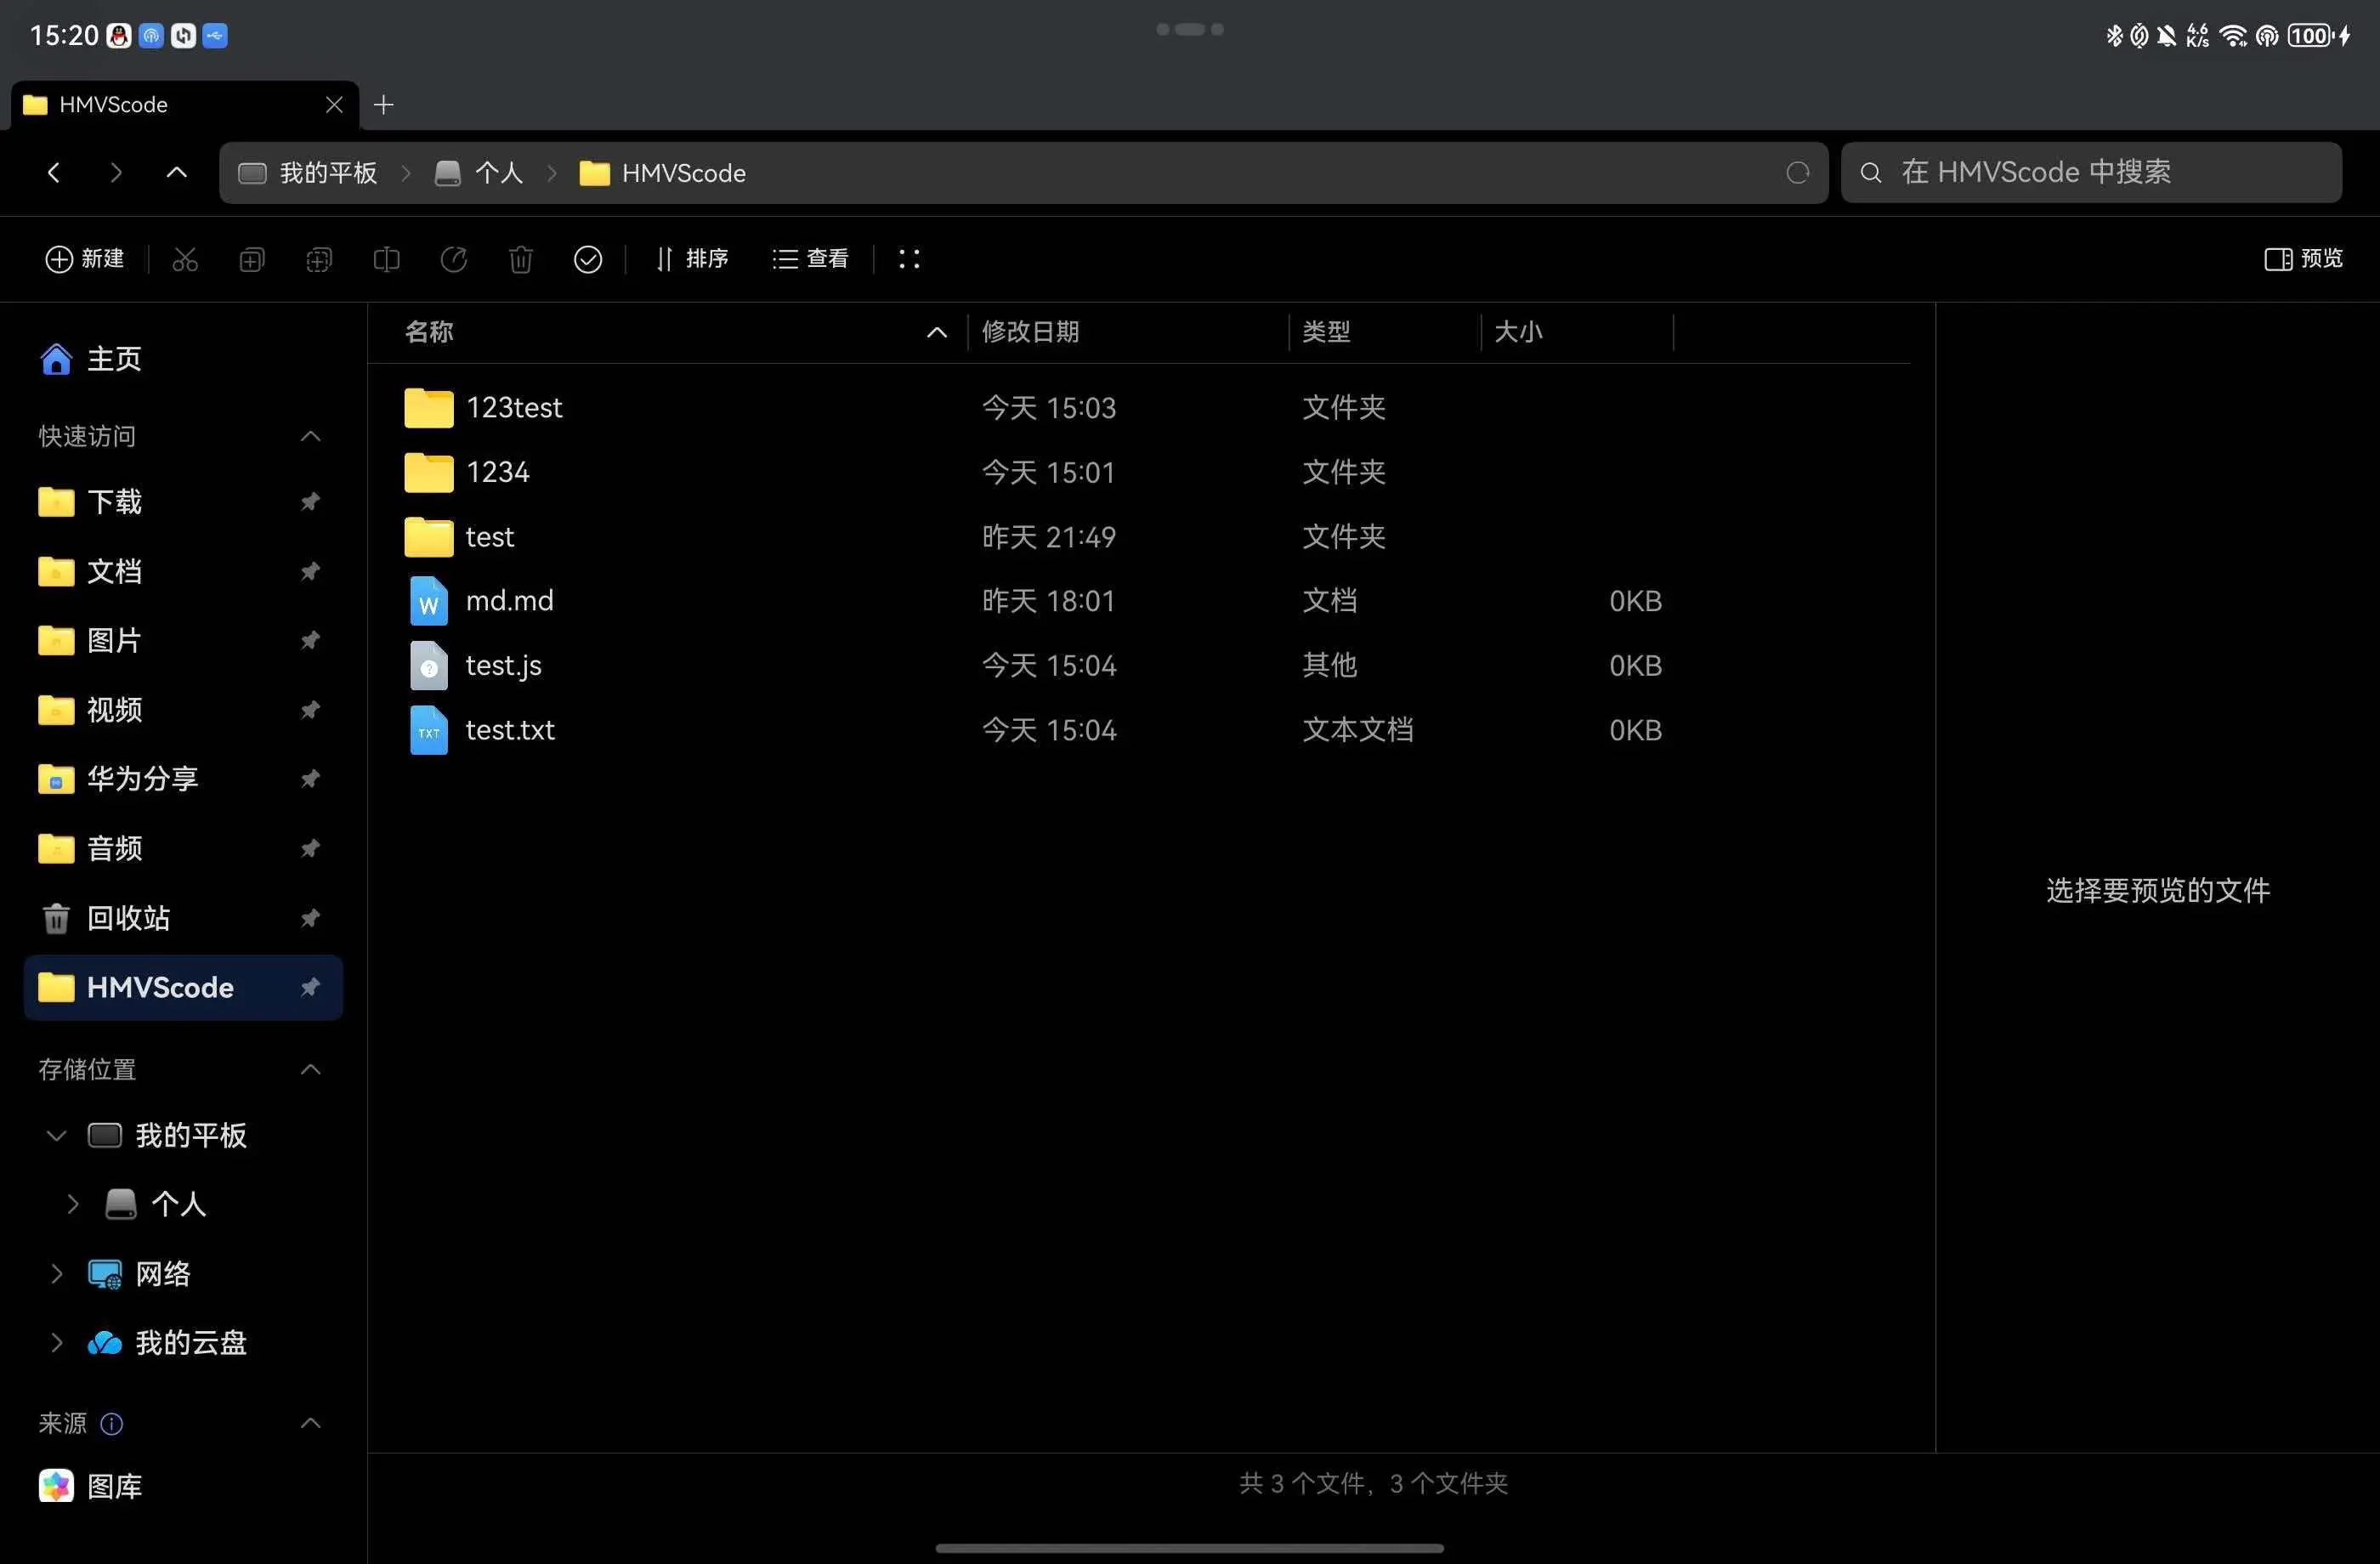Expand the 我的云盘 tree node
This screenshot has height=1564, width=2380.
tap(56, 1342)
